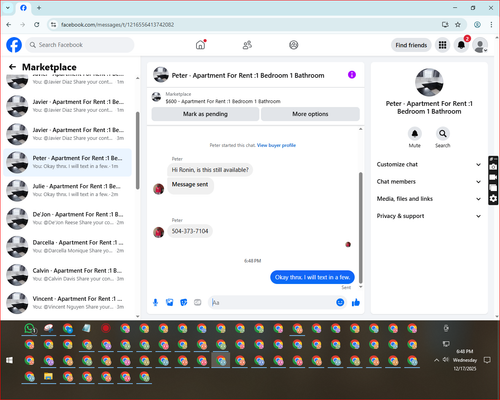Bookmark this page with the star

[458, 24]
